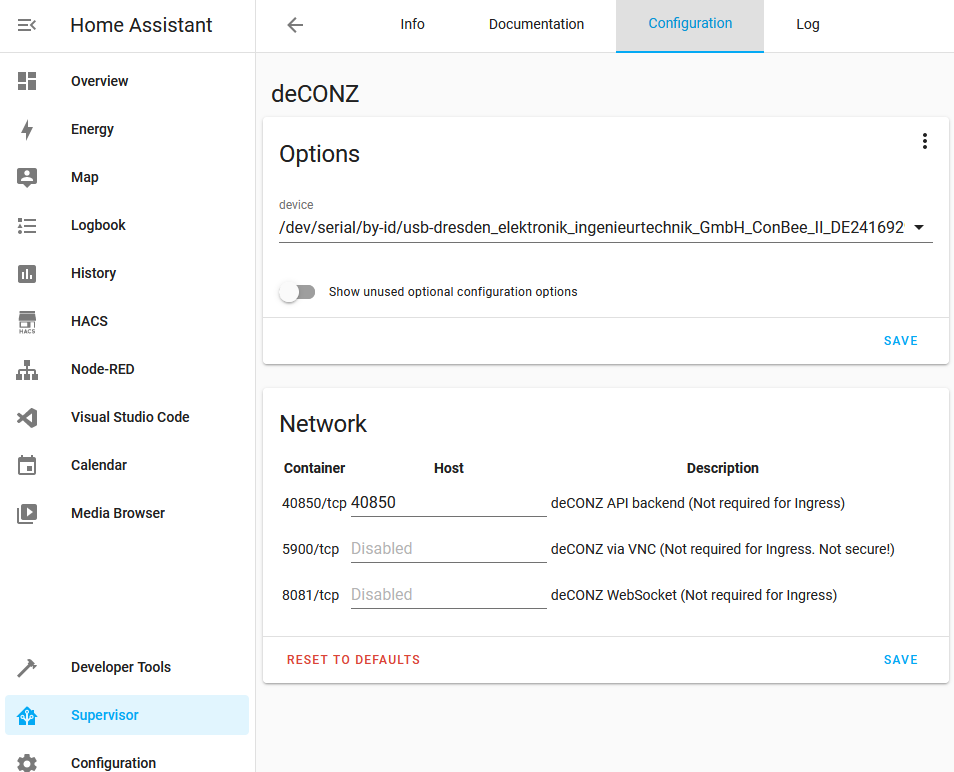
Task: Open Developer Tools from the sidebar
Action: pyautogui.click(x=127, y=667)
